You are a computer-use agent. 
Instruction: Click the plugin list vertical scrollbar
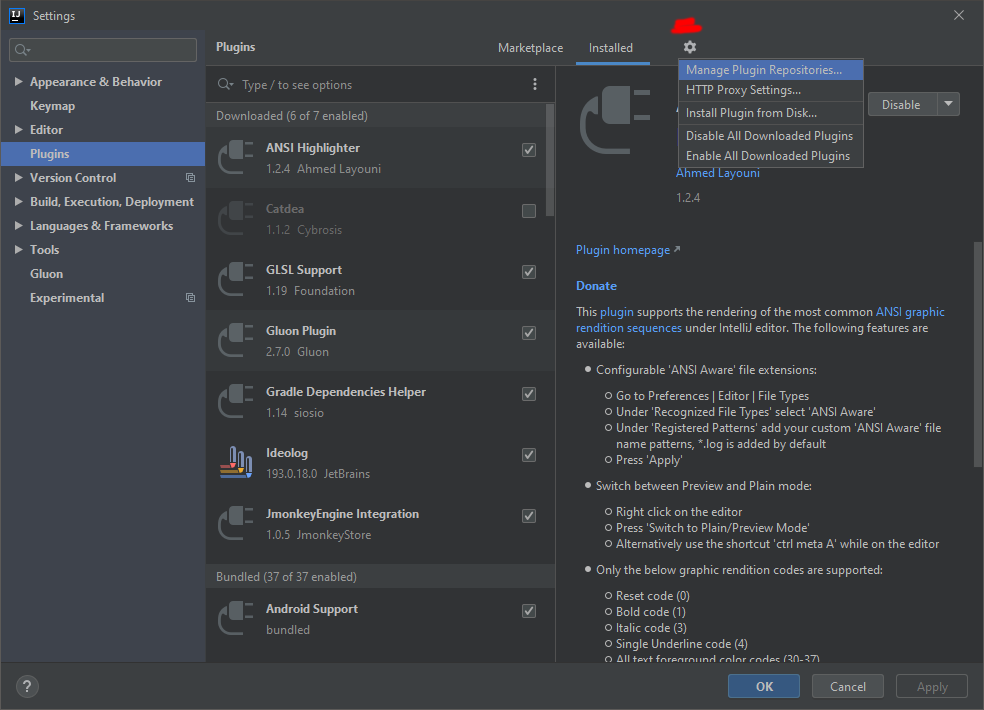[550, 160]
